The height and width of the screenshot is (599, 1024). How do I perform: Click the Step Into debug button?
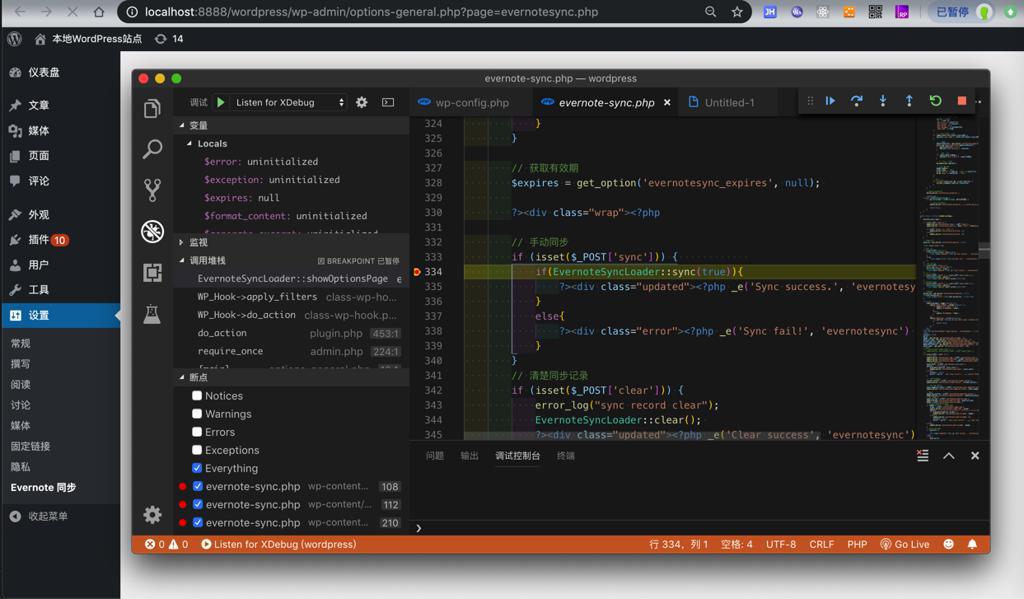tap(883, 101)
